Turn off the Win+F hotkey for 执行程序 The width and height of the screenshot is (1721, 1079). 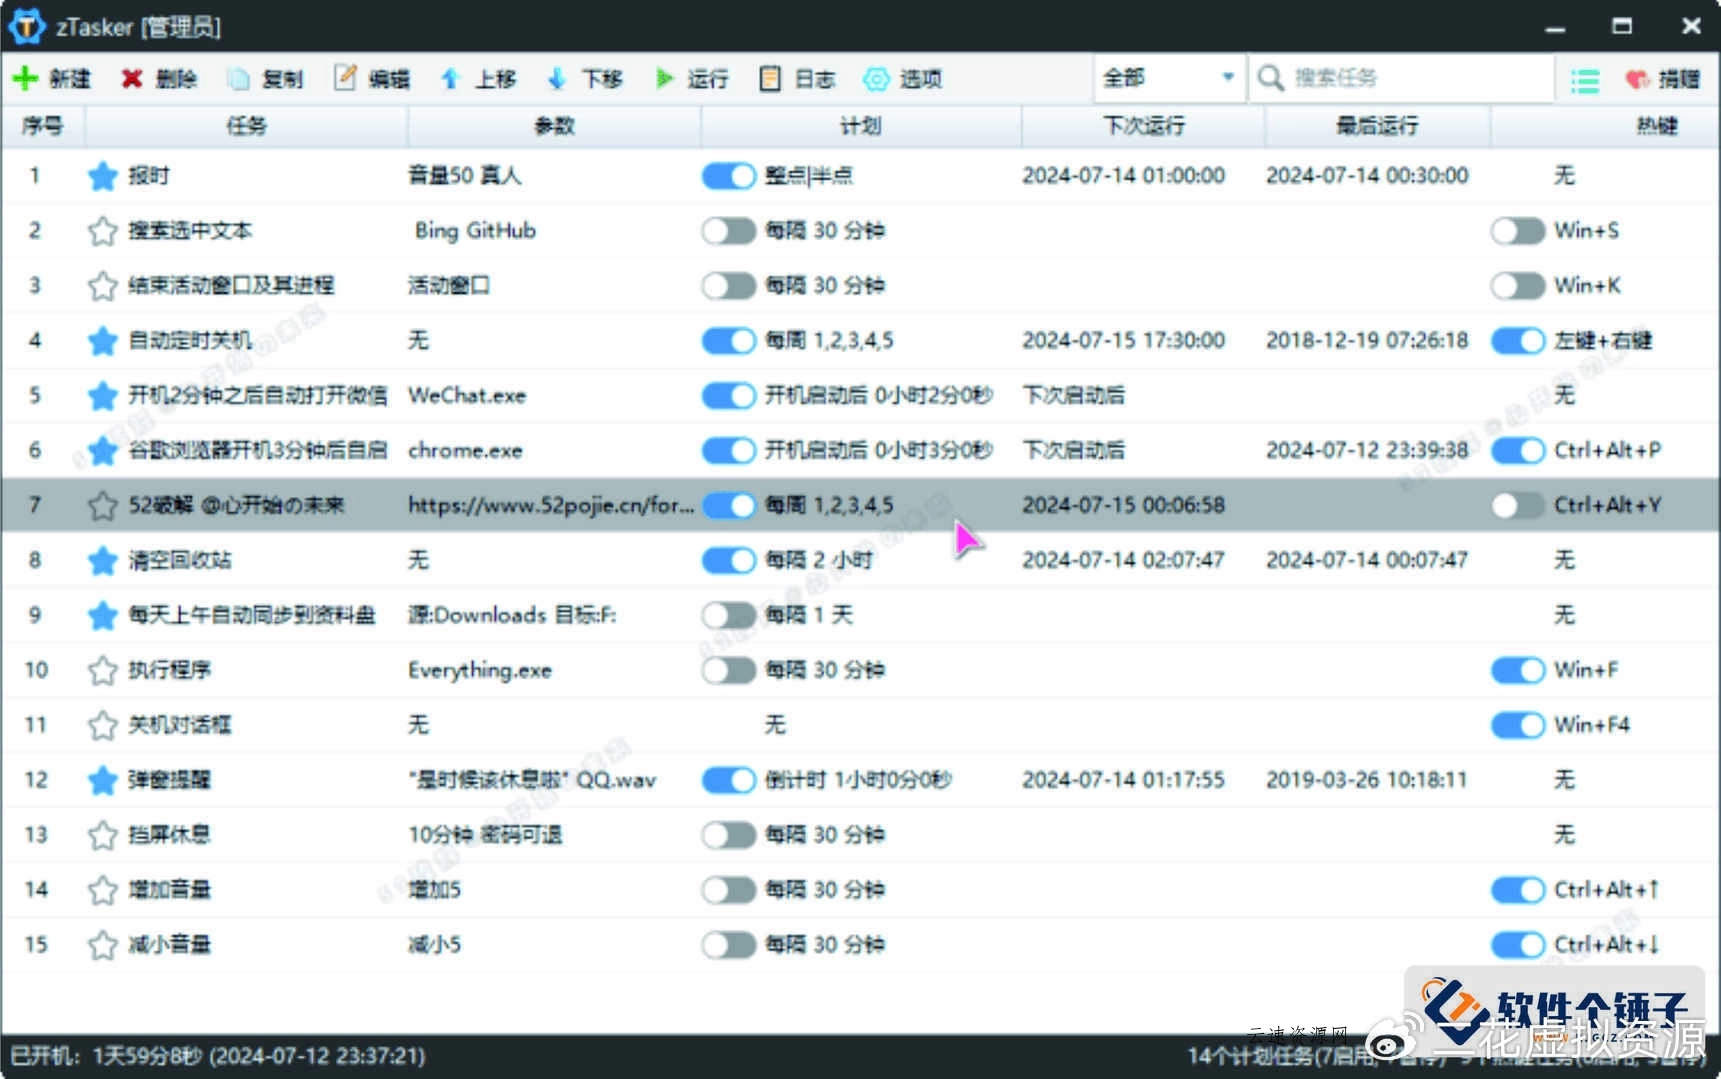(x=1516, y=670)
